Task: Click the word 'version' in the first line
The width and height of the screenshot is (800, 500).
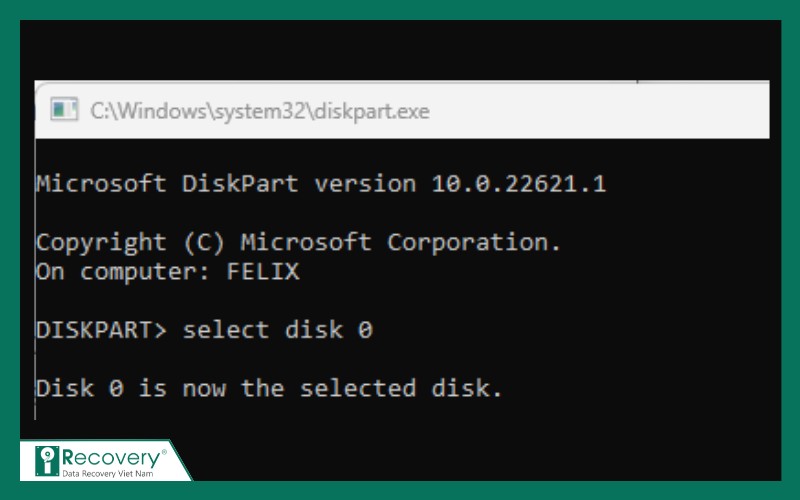Action: pyautogui.click(x=365, y=184)
